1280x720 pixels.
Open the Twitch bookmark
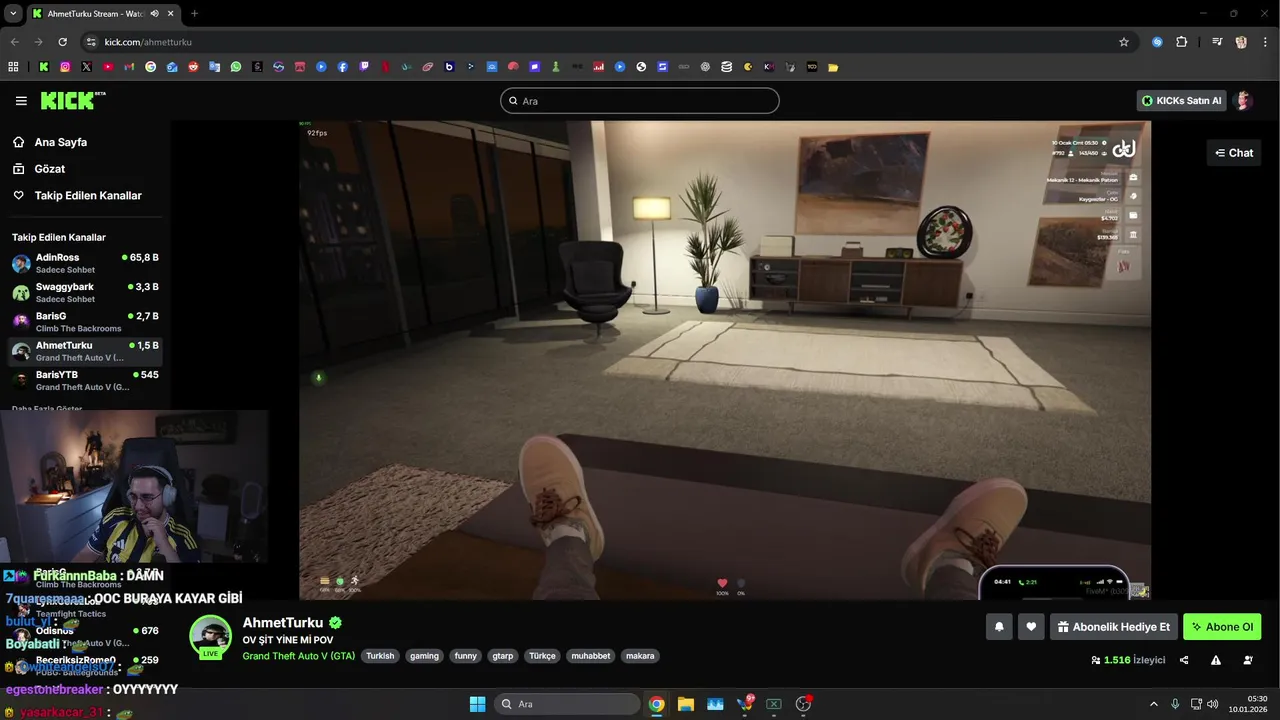point(364,67)
